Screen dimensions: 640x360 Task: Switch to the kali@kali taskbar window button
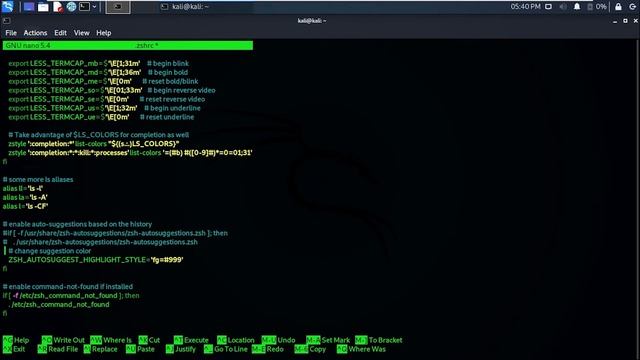[x=184, y=7]
